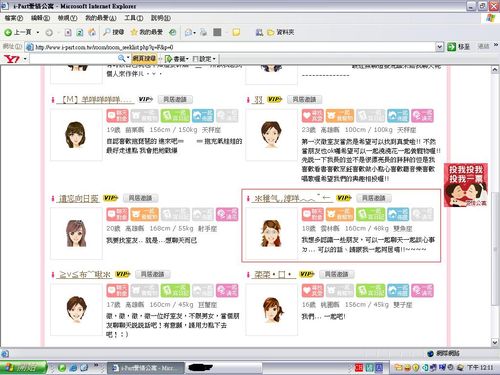Click the 投我投我一票 vote banner

466,185
